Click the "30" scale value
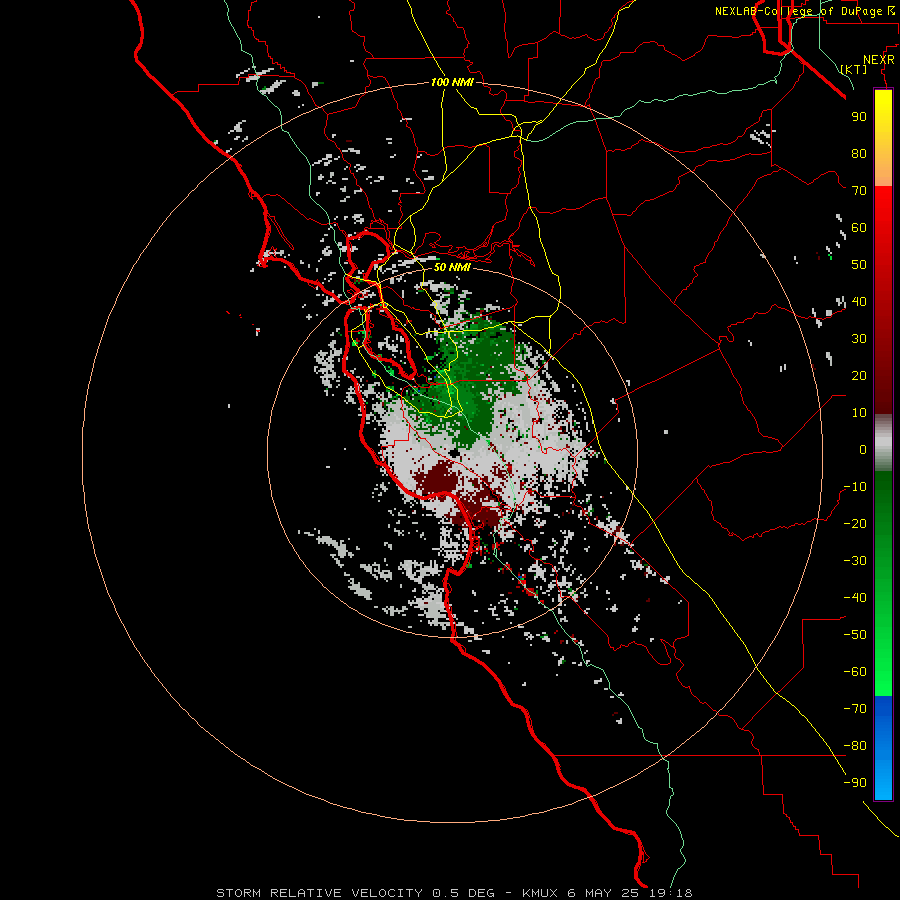 (x=859, y=339)
